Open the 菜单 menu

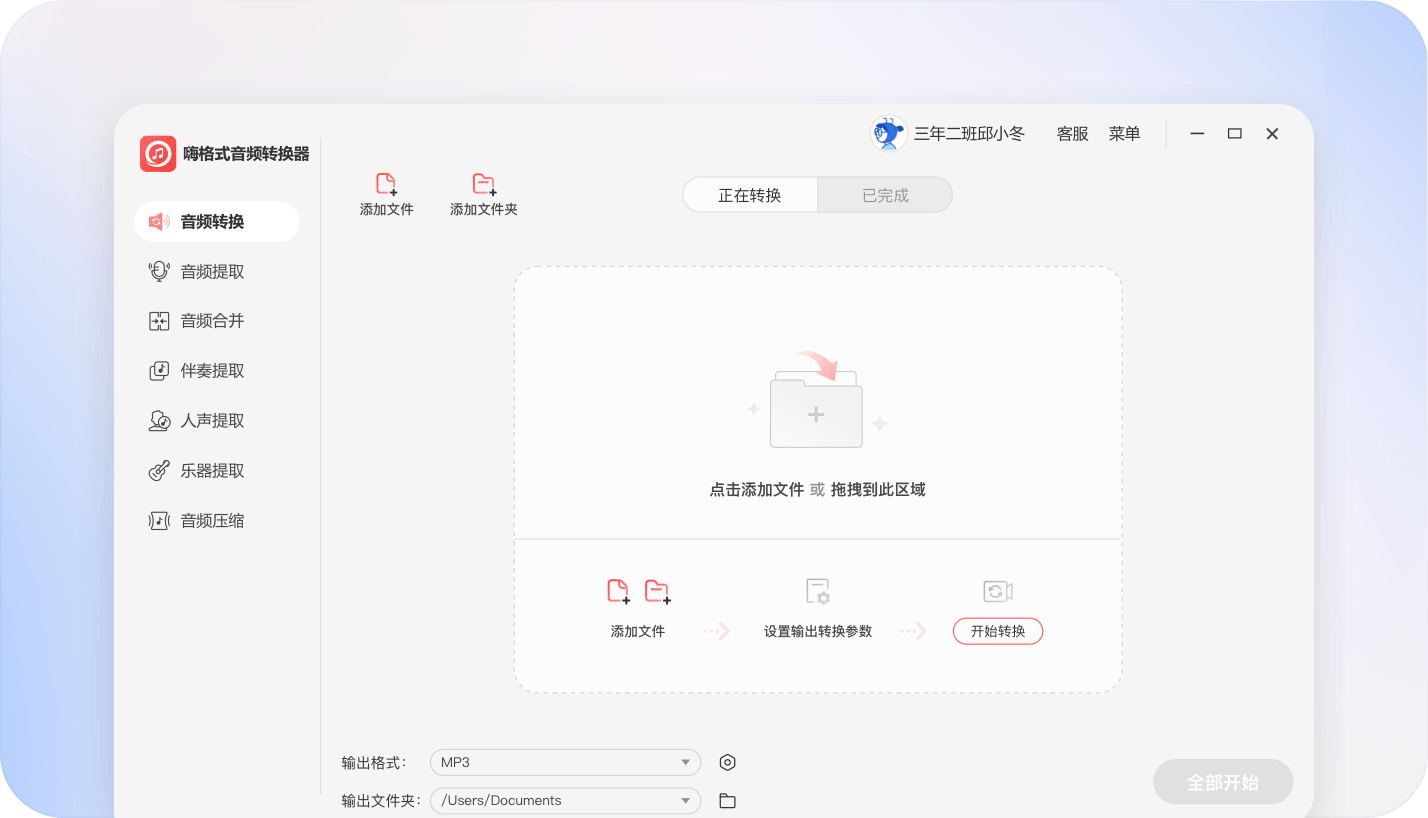coord(1124,134)
